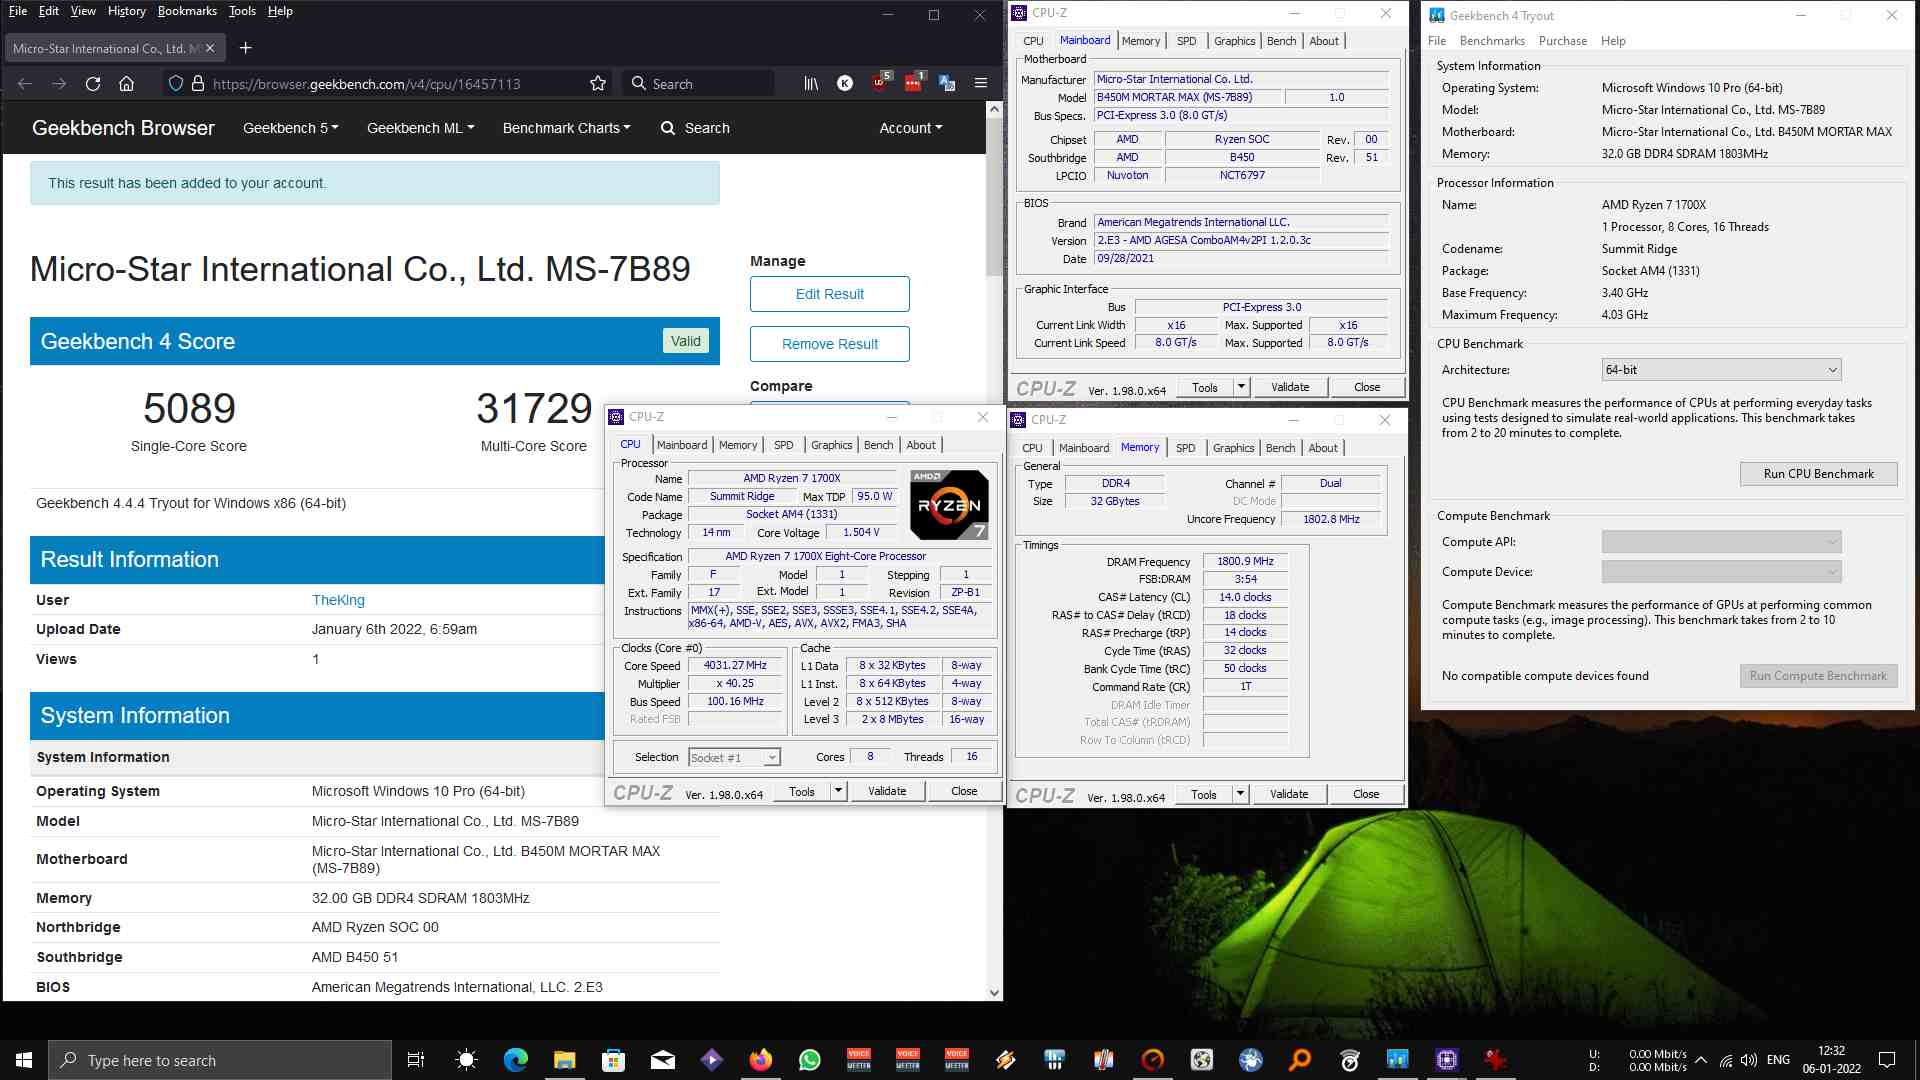The image size is (1920, 1080).
Task: Open WhatsApp from the taskbar
Action: click(810, 1060)
